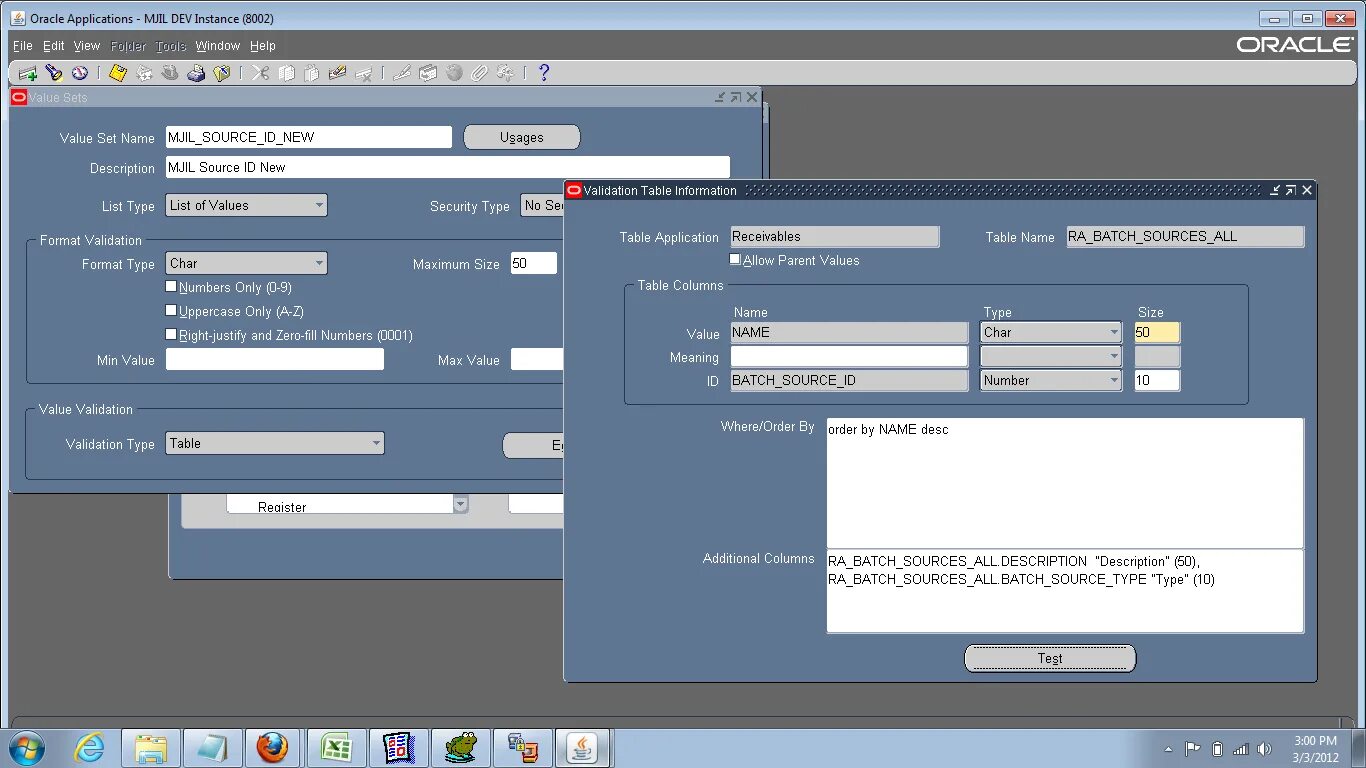Open Excel from the taskbar
Image resolution: width=1366 pixels, height=768 pixels.
click(336, 748)
